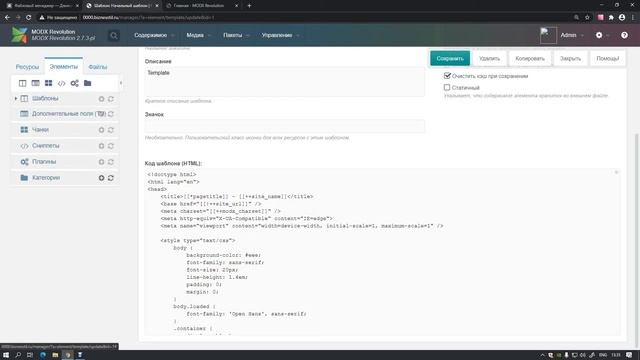Click the Закрыть button
This screenshot has width=640, height=360.
570,58
